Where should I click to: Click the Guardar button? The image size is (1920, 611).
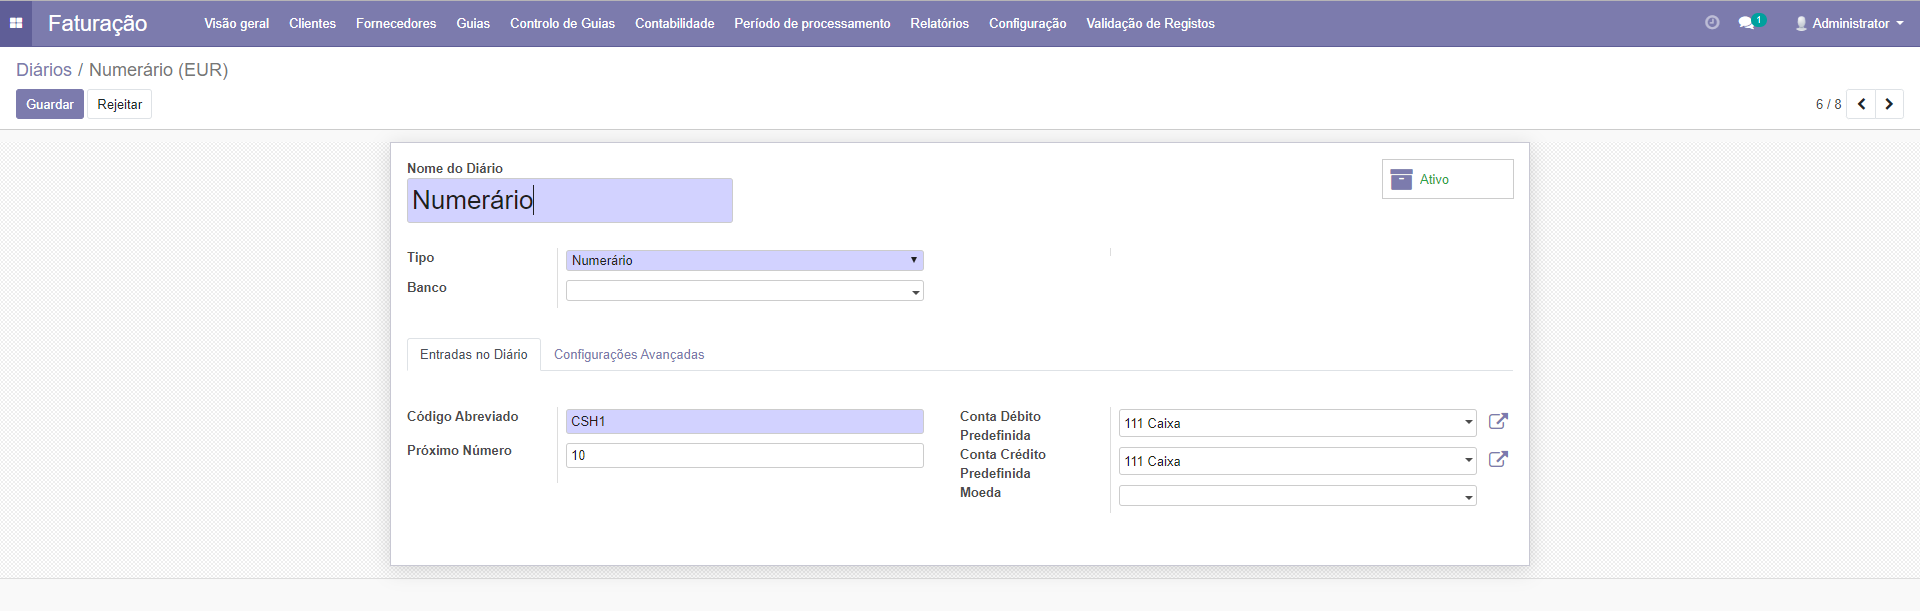[x=50, y=104]
